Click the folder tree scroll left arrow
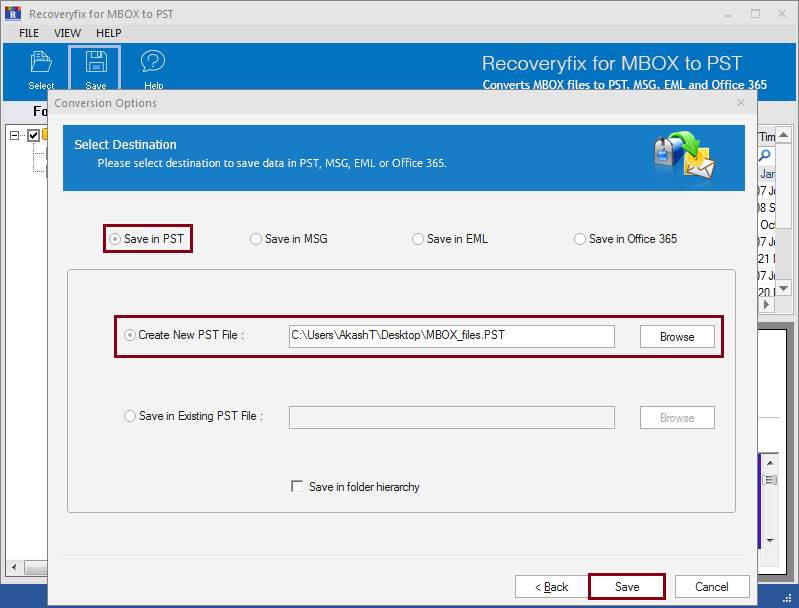Image resolution: width=799 pixels, height=608 pixels. click(14, 567)
